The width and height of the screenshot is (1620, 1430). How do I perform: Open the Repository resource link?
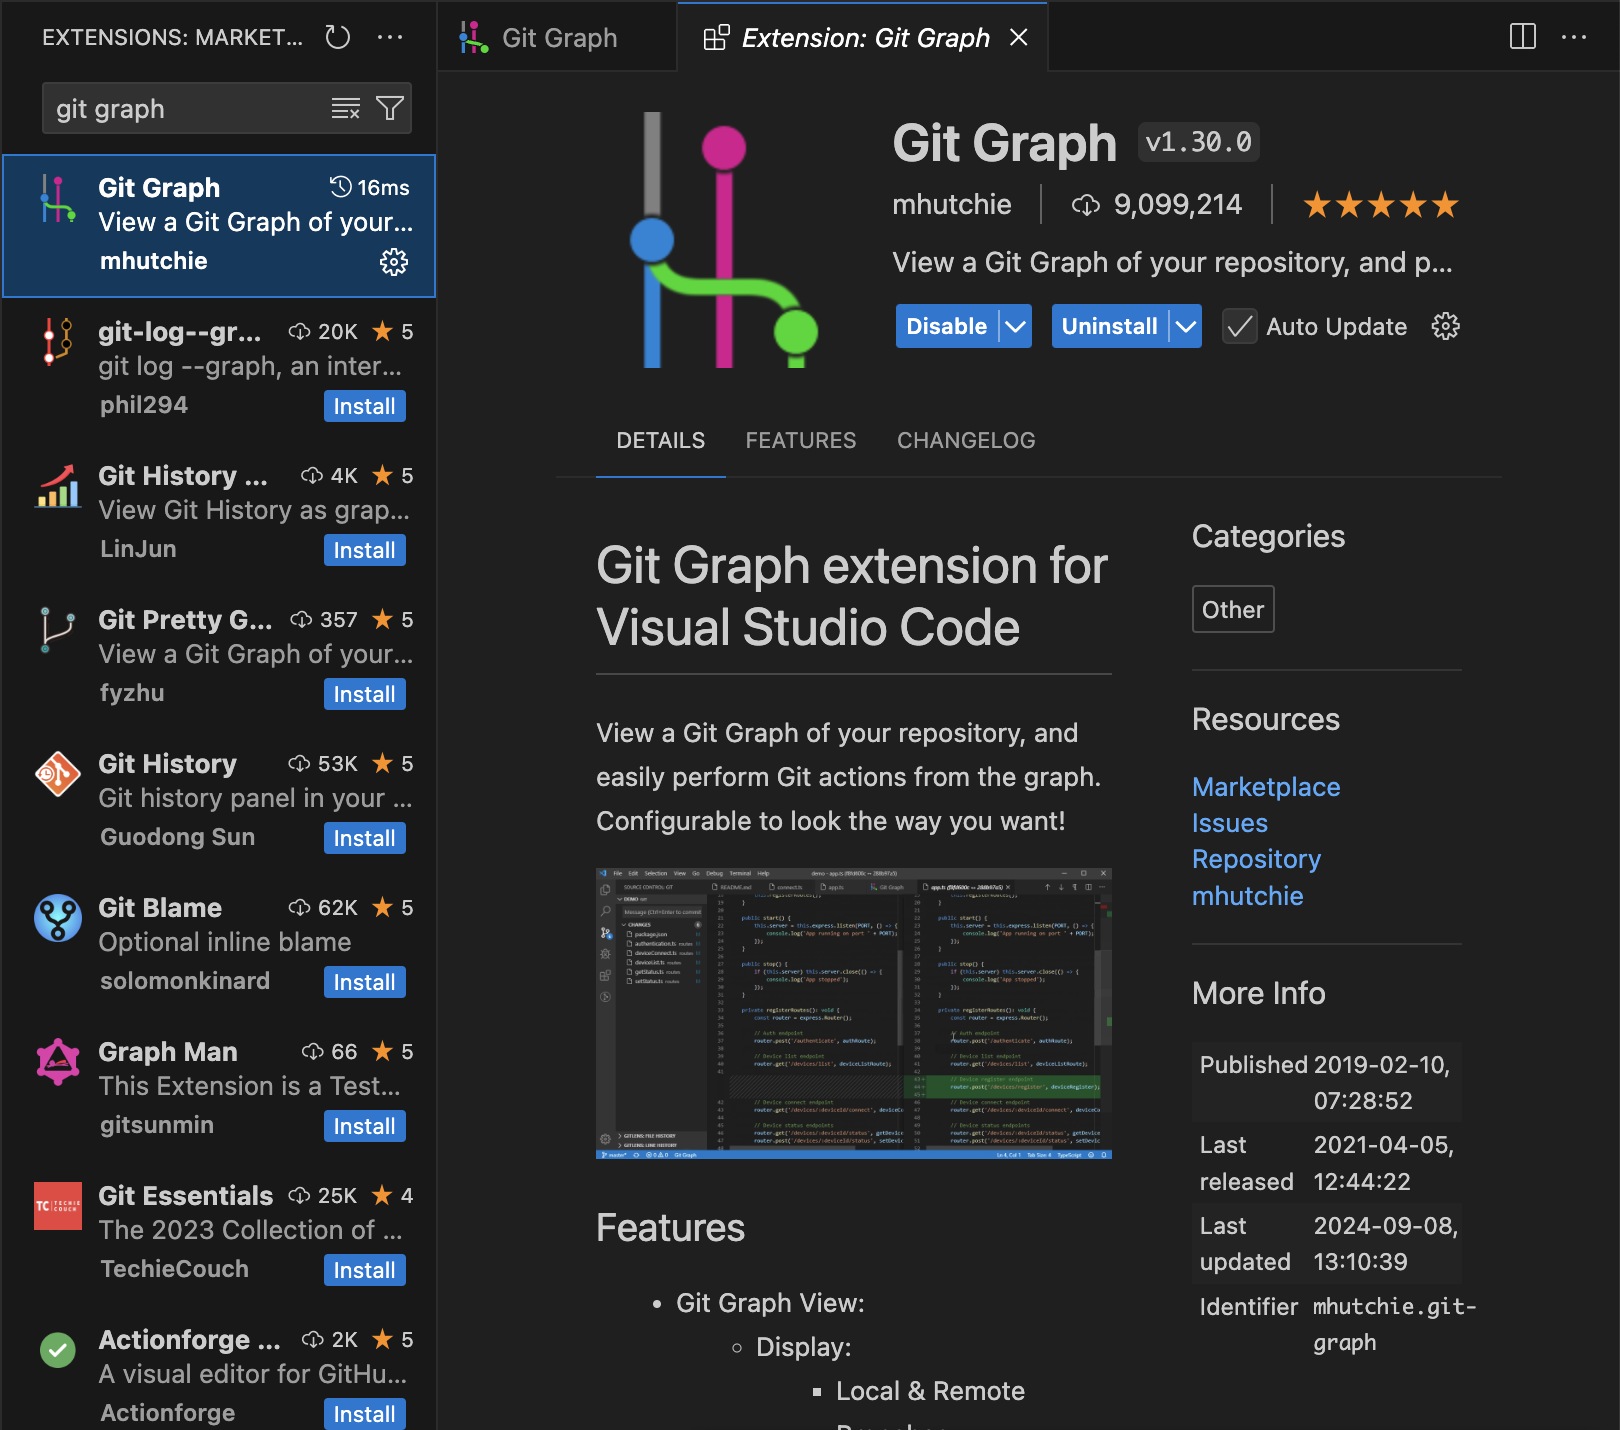pyautogui.click(x=1256, y=859)
